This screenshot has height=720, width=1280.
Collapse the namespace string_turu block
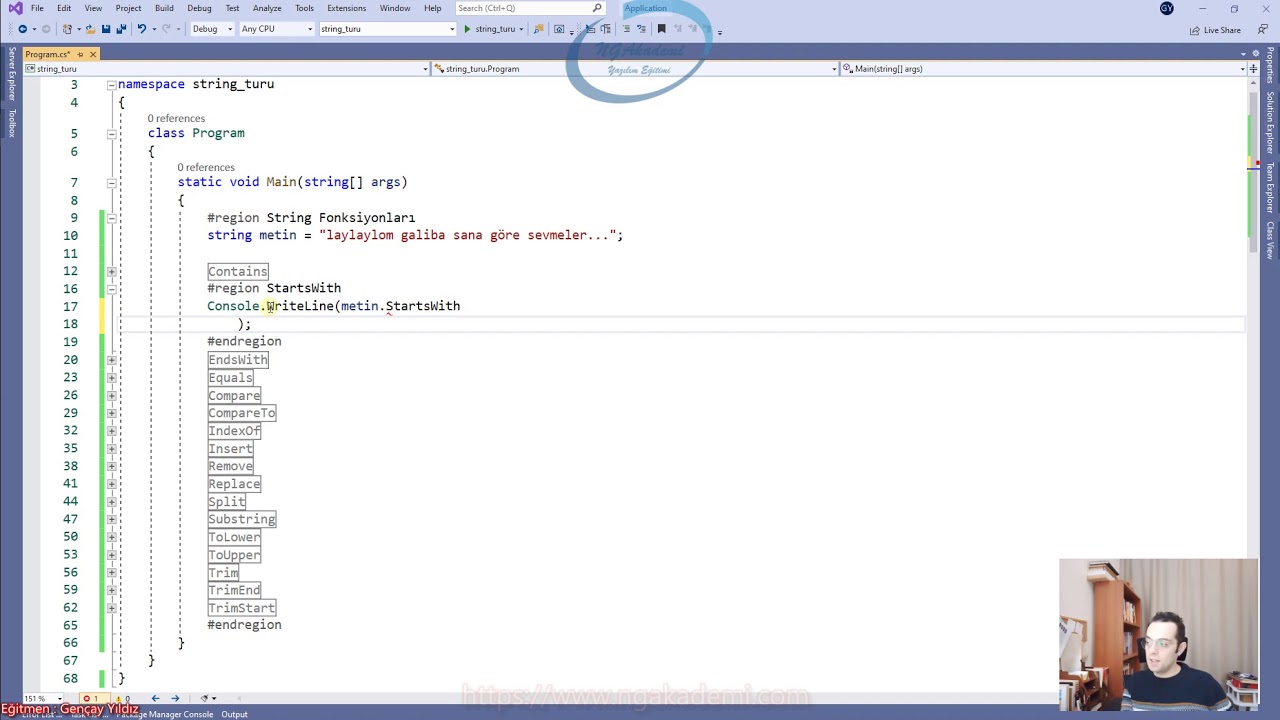coord(111,85)
